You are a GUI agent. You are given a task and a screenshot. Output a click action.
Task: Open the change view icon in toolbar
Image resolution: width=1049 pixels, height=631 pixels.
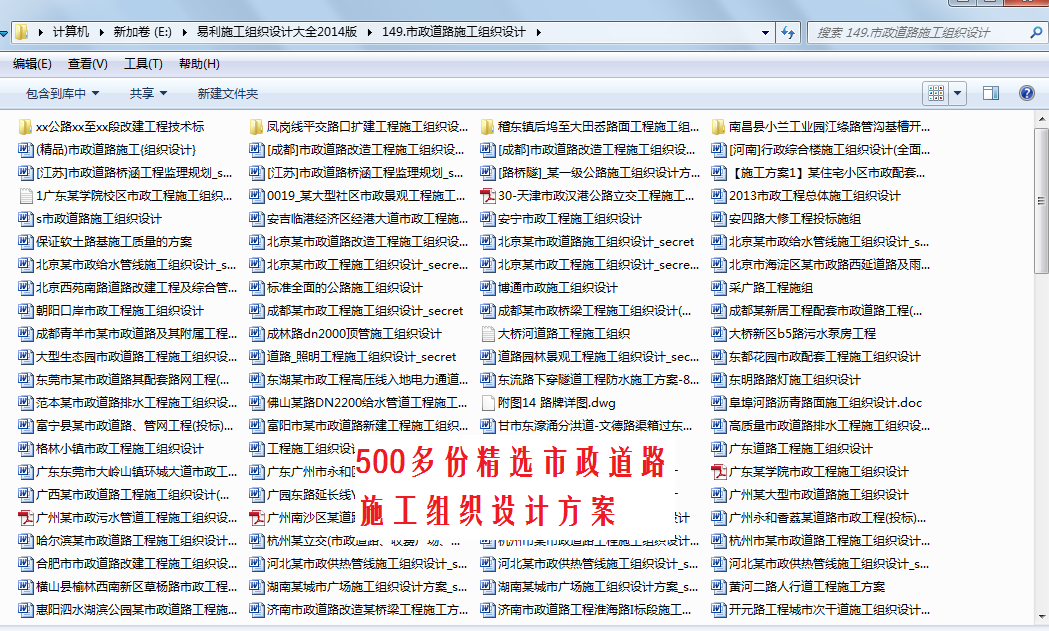tap(936, 93)
